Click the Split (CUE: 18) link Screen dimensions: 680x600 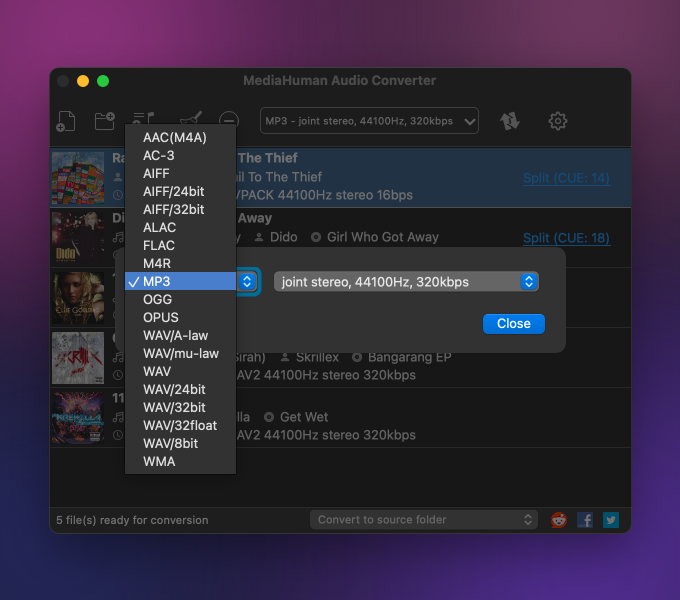click(566, 238)
